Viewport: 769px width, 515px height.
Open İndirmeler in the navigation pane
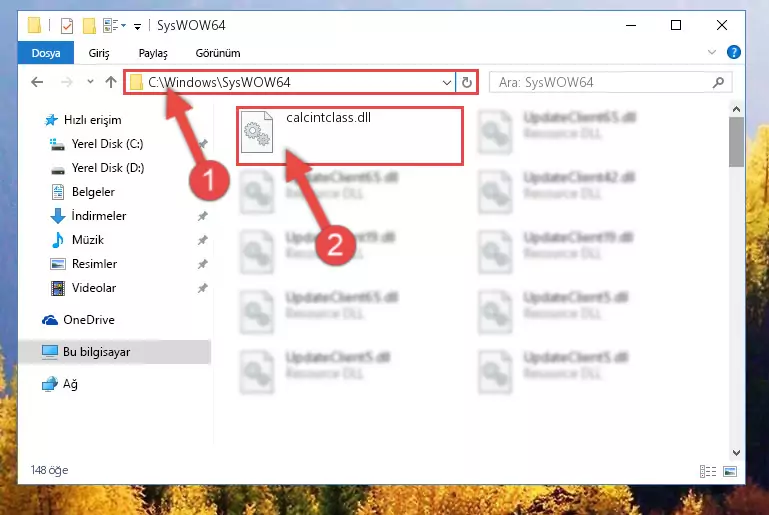pos(99,216)
